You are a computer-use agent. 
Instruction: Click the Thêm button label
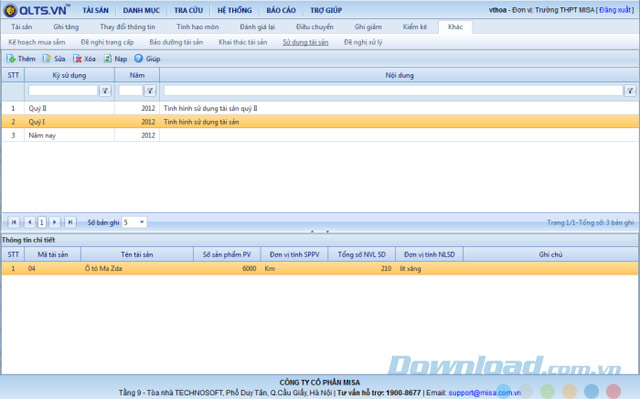point(27,59)
